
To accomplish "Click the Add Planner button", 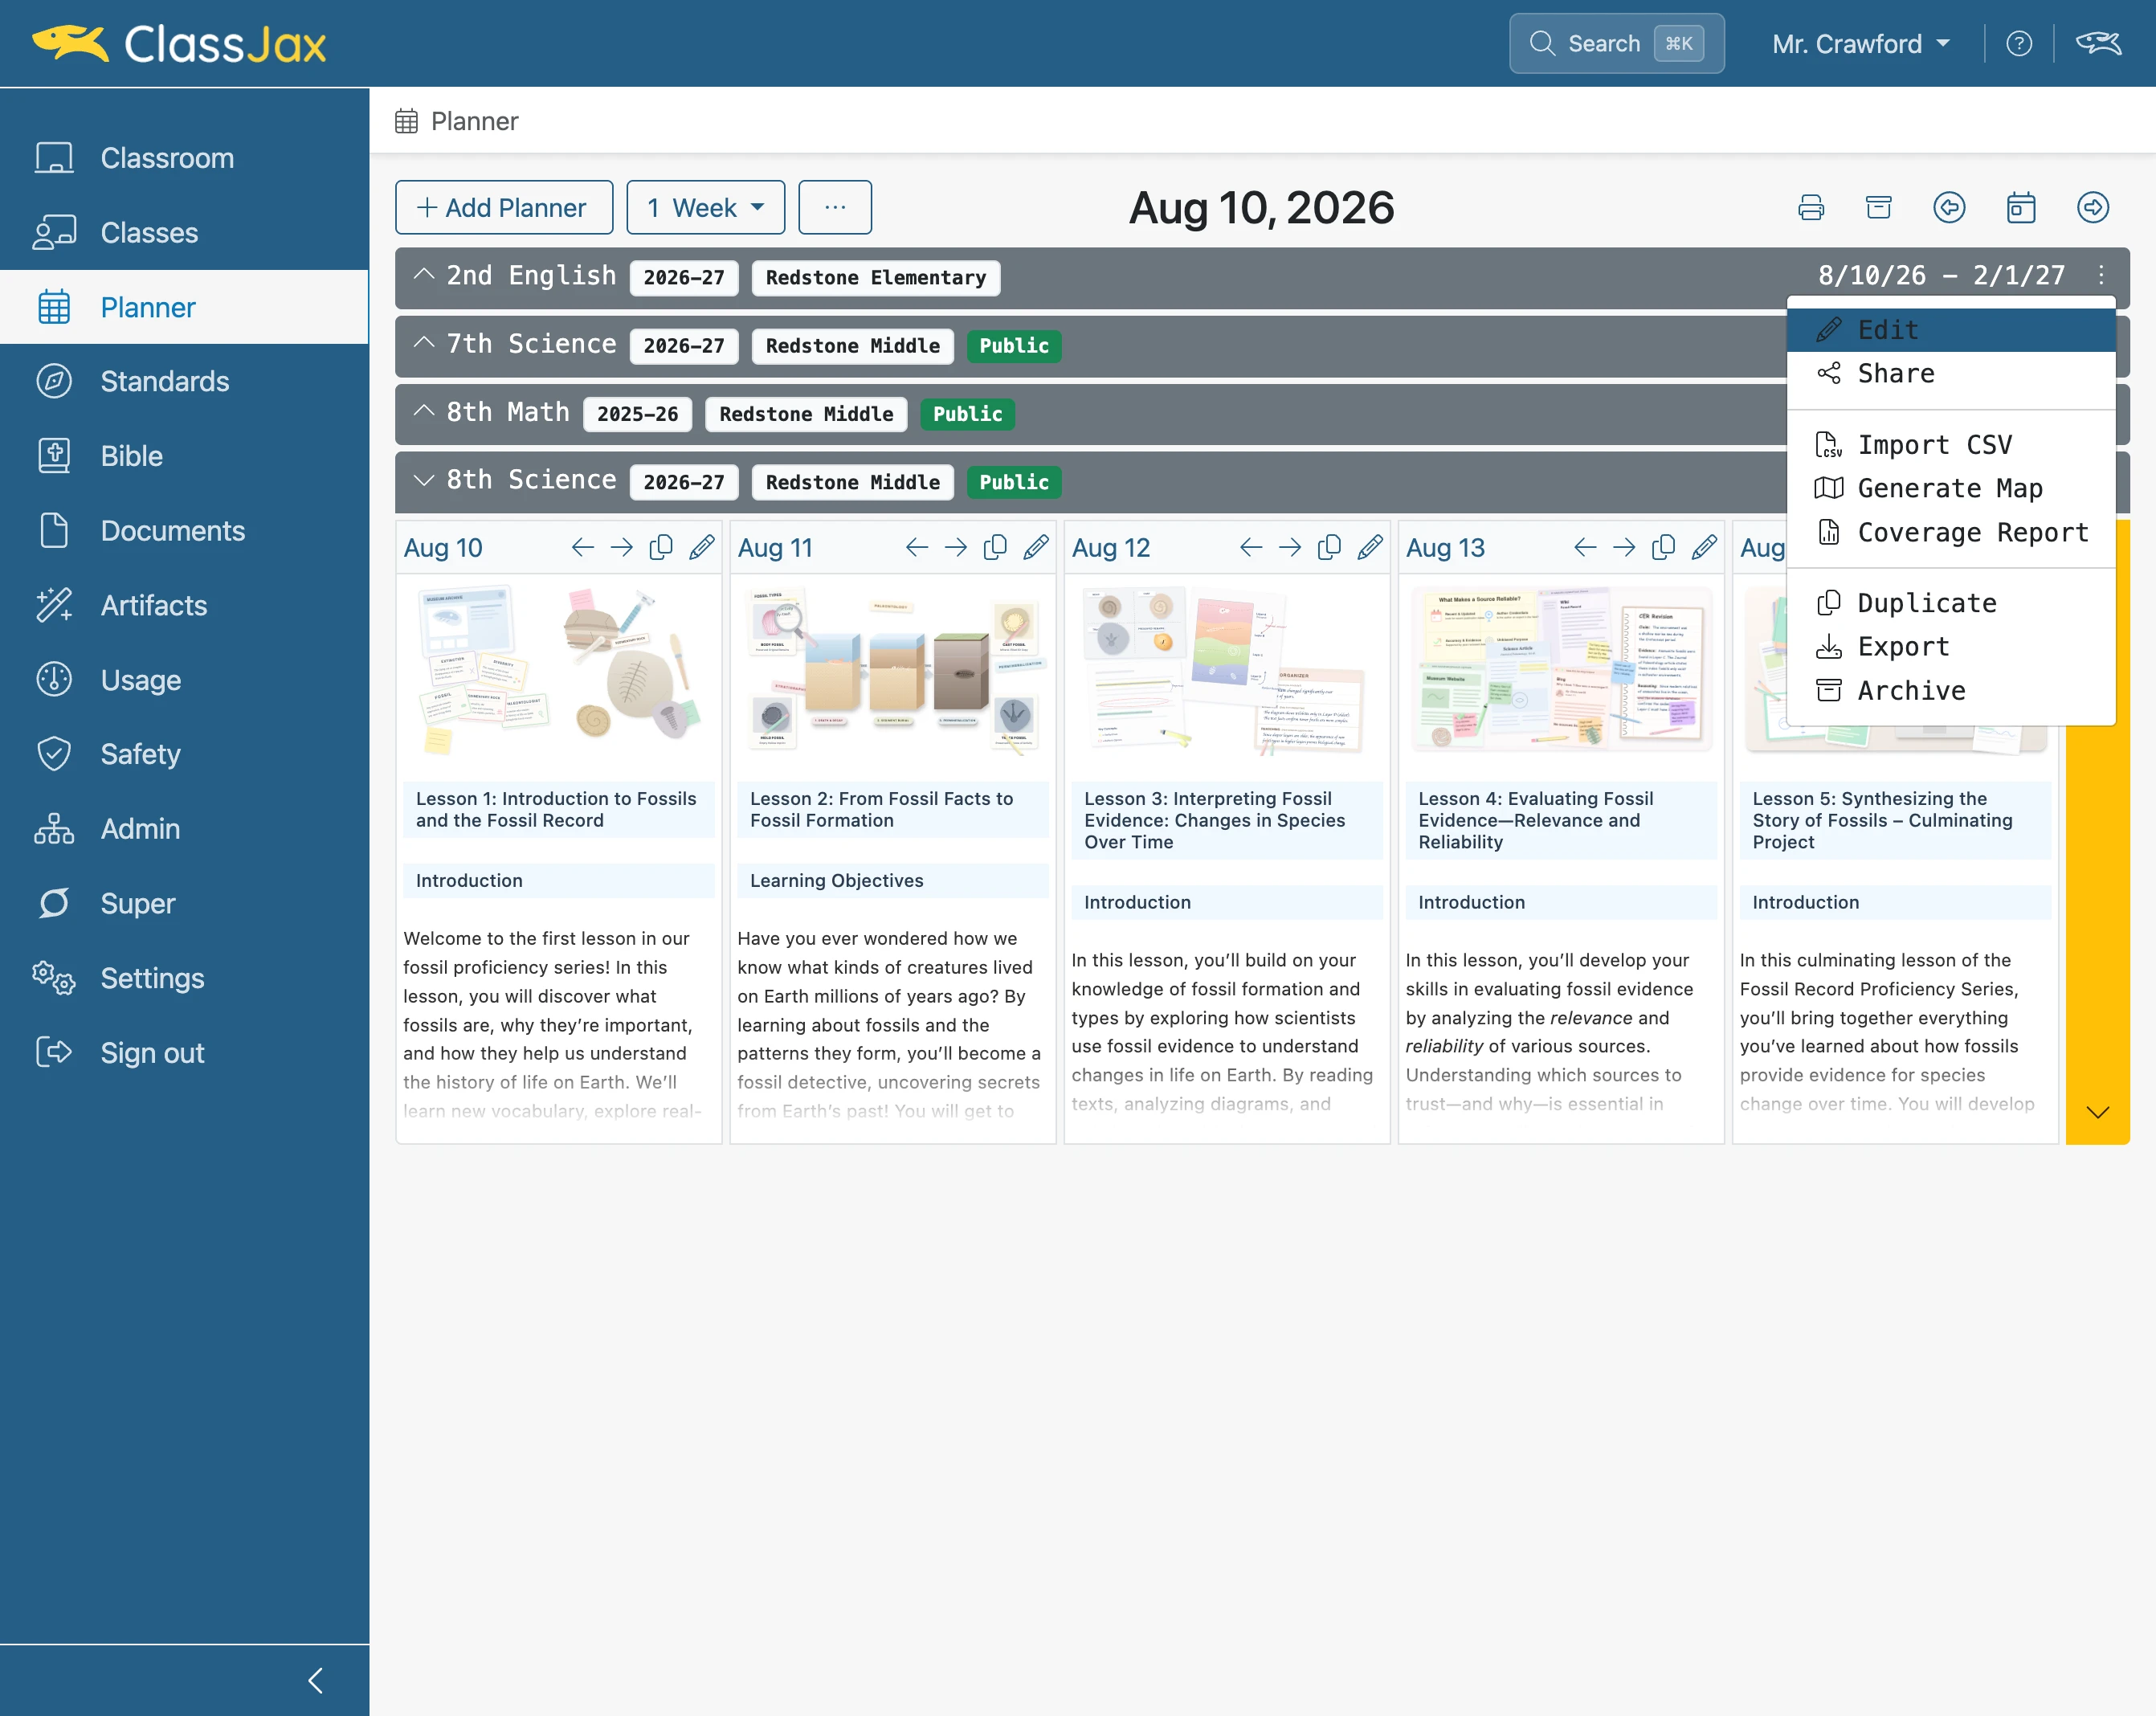I will point(504,208).
